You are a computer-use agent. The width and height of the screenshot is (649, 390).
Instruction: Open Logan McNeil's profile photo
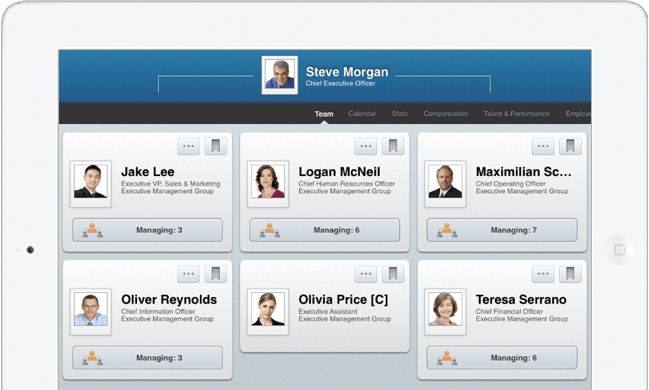click(268, 184)
